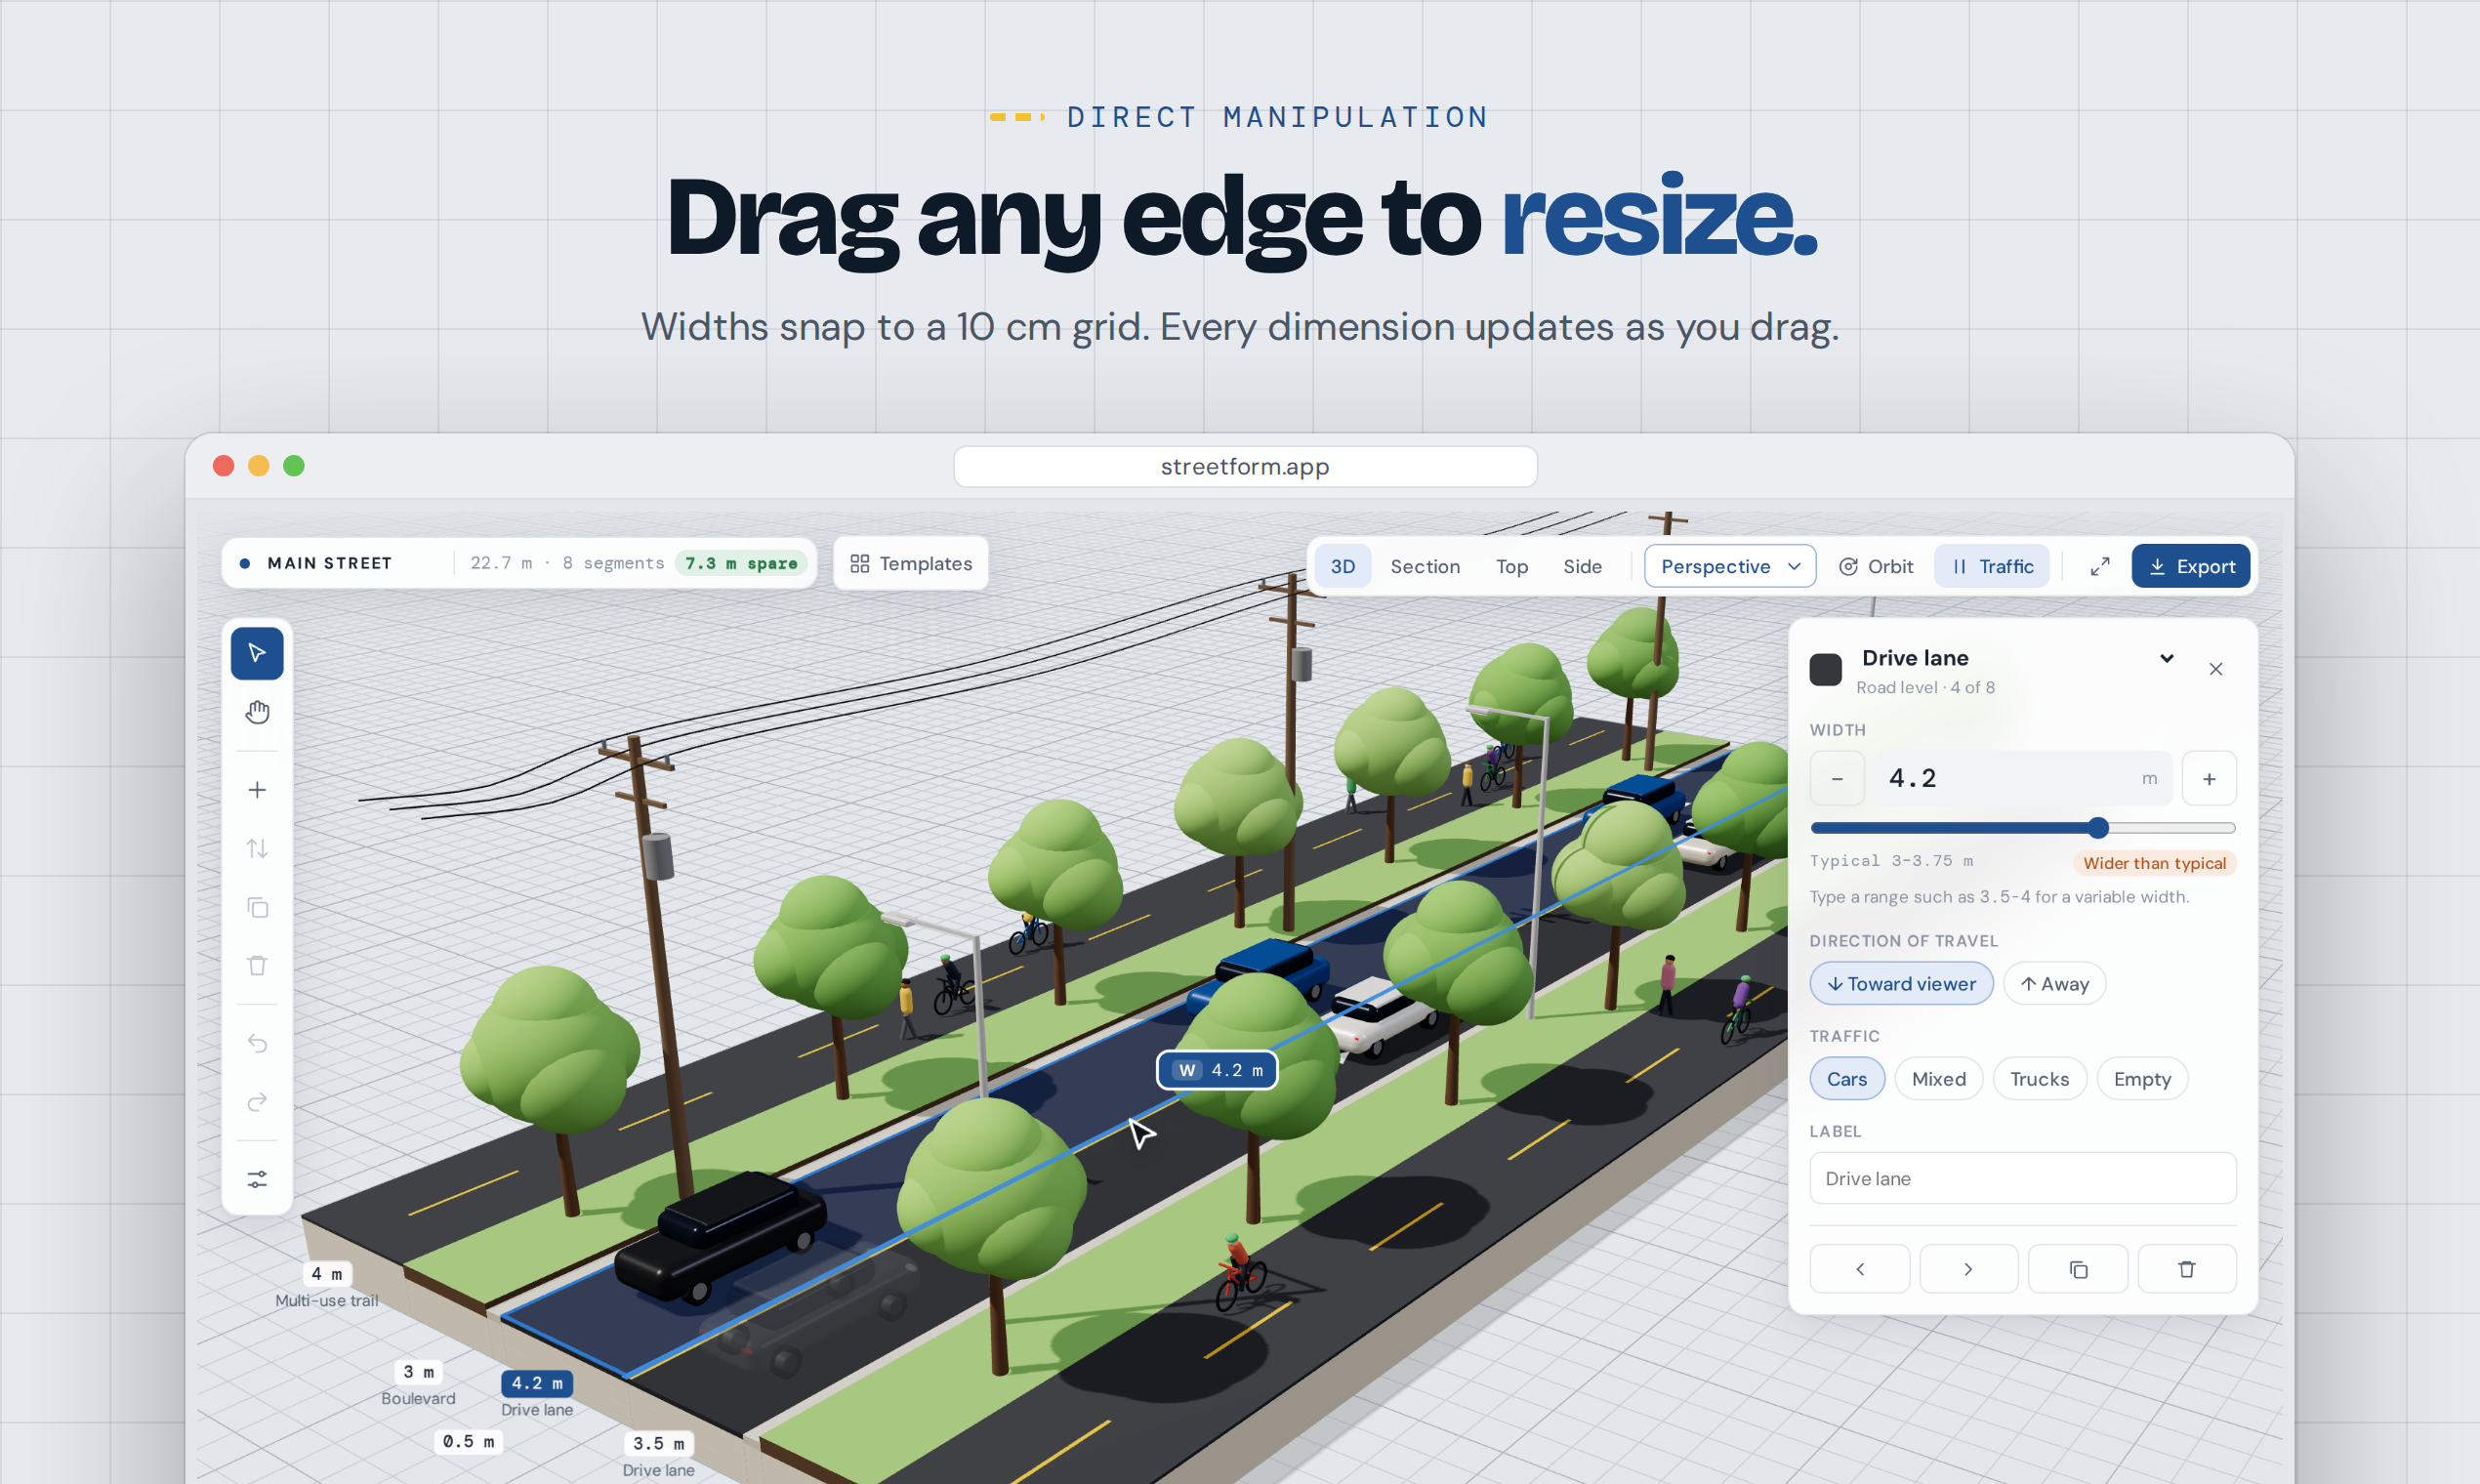Select Toward viewer direction

pyautogui.click(x=1901, y=983)
